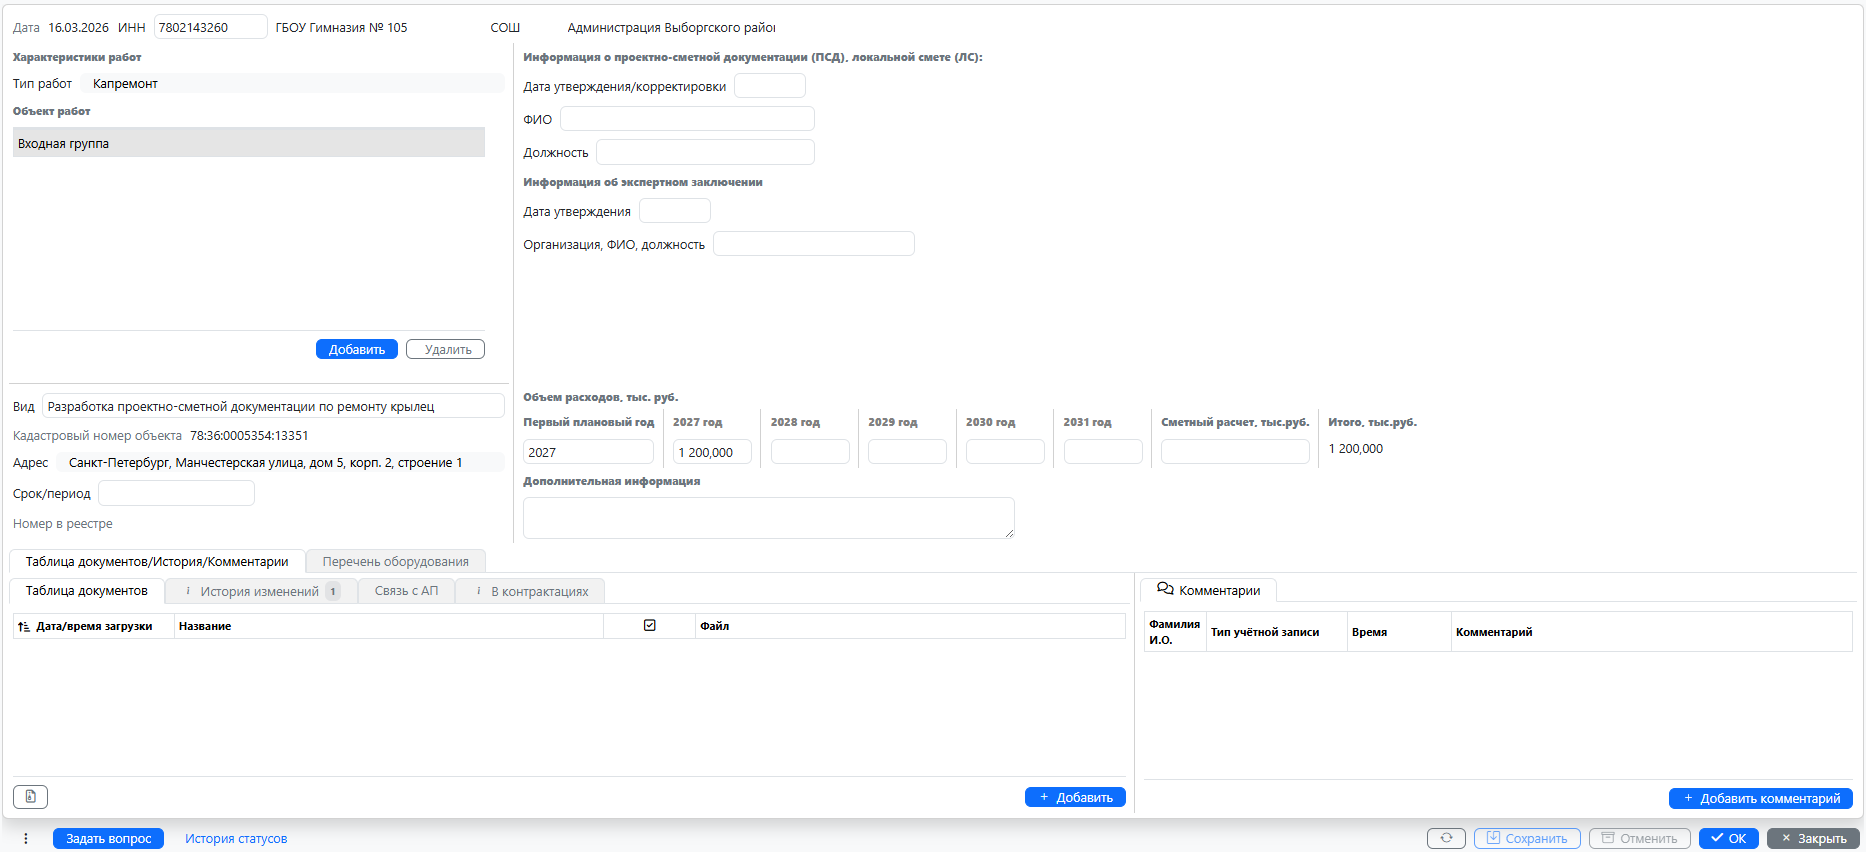Click info icon on В контрактациях tab

click(x=479, y=591)
